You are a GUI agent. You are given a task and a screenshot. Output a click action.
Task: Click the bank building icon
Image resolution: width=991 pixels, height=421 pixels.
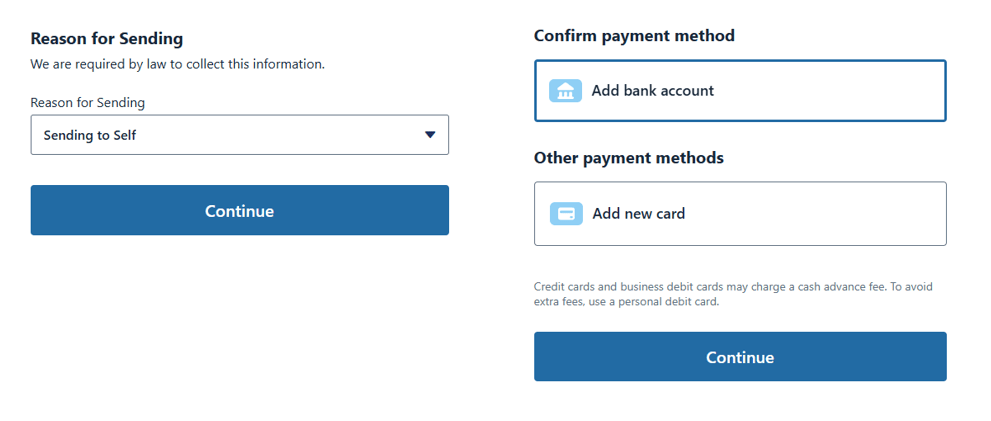pos(565,91)
